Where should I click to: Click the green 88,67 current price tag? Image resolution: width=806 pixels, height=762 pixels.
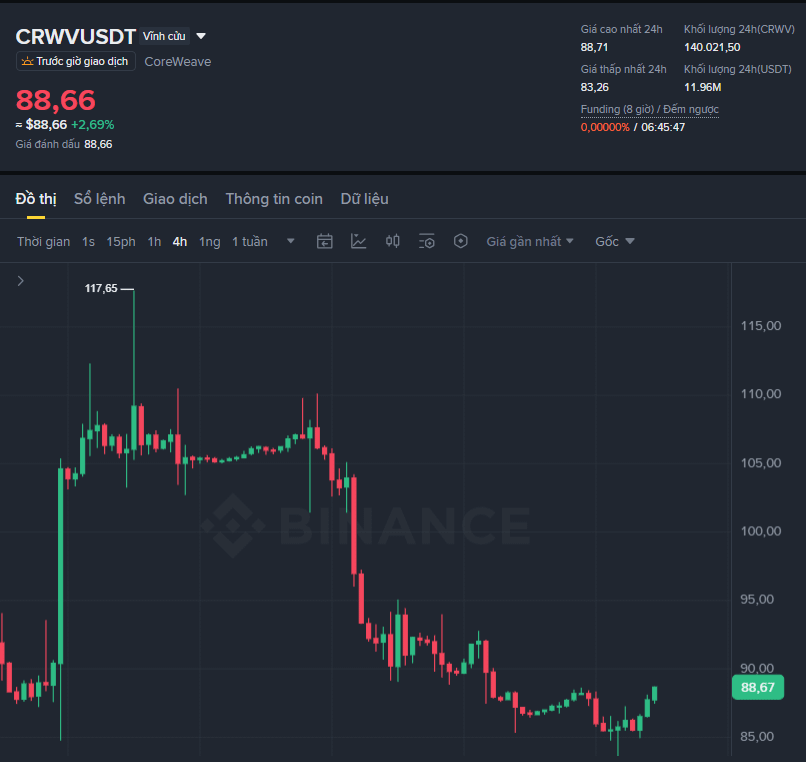[758, 687]
